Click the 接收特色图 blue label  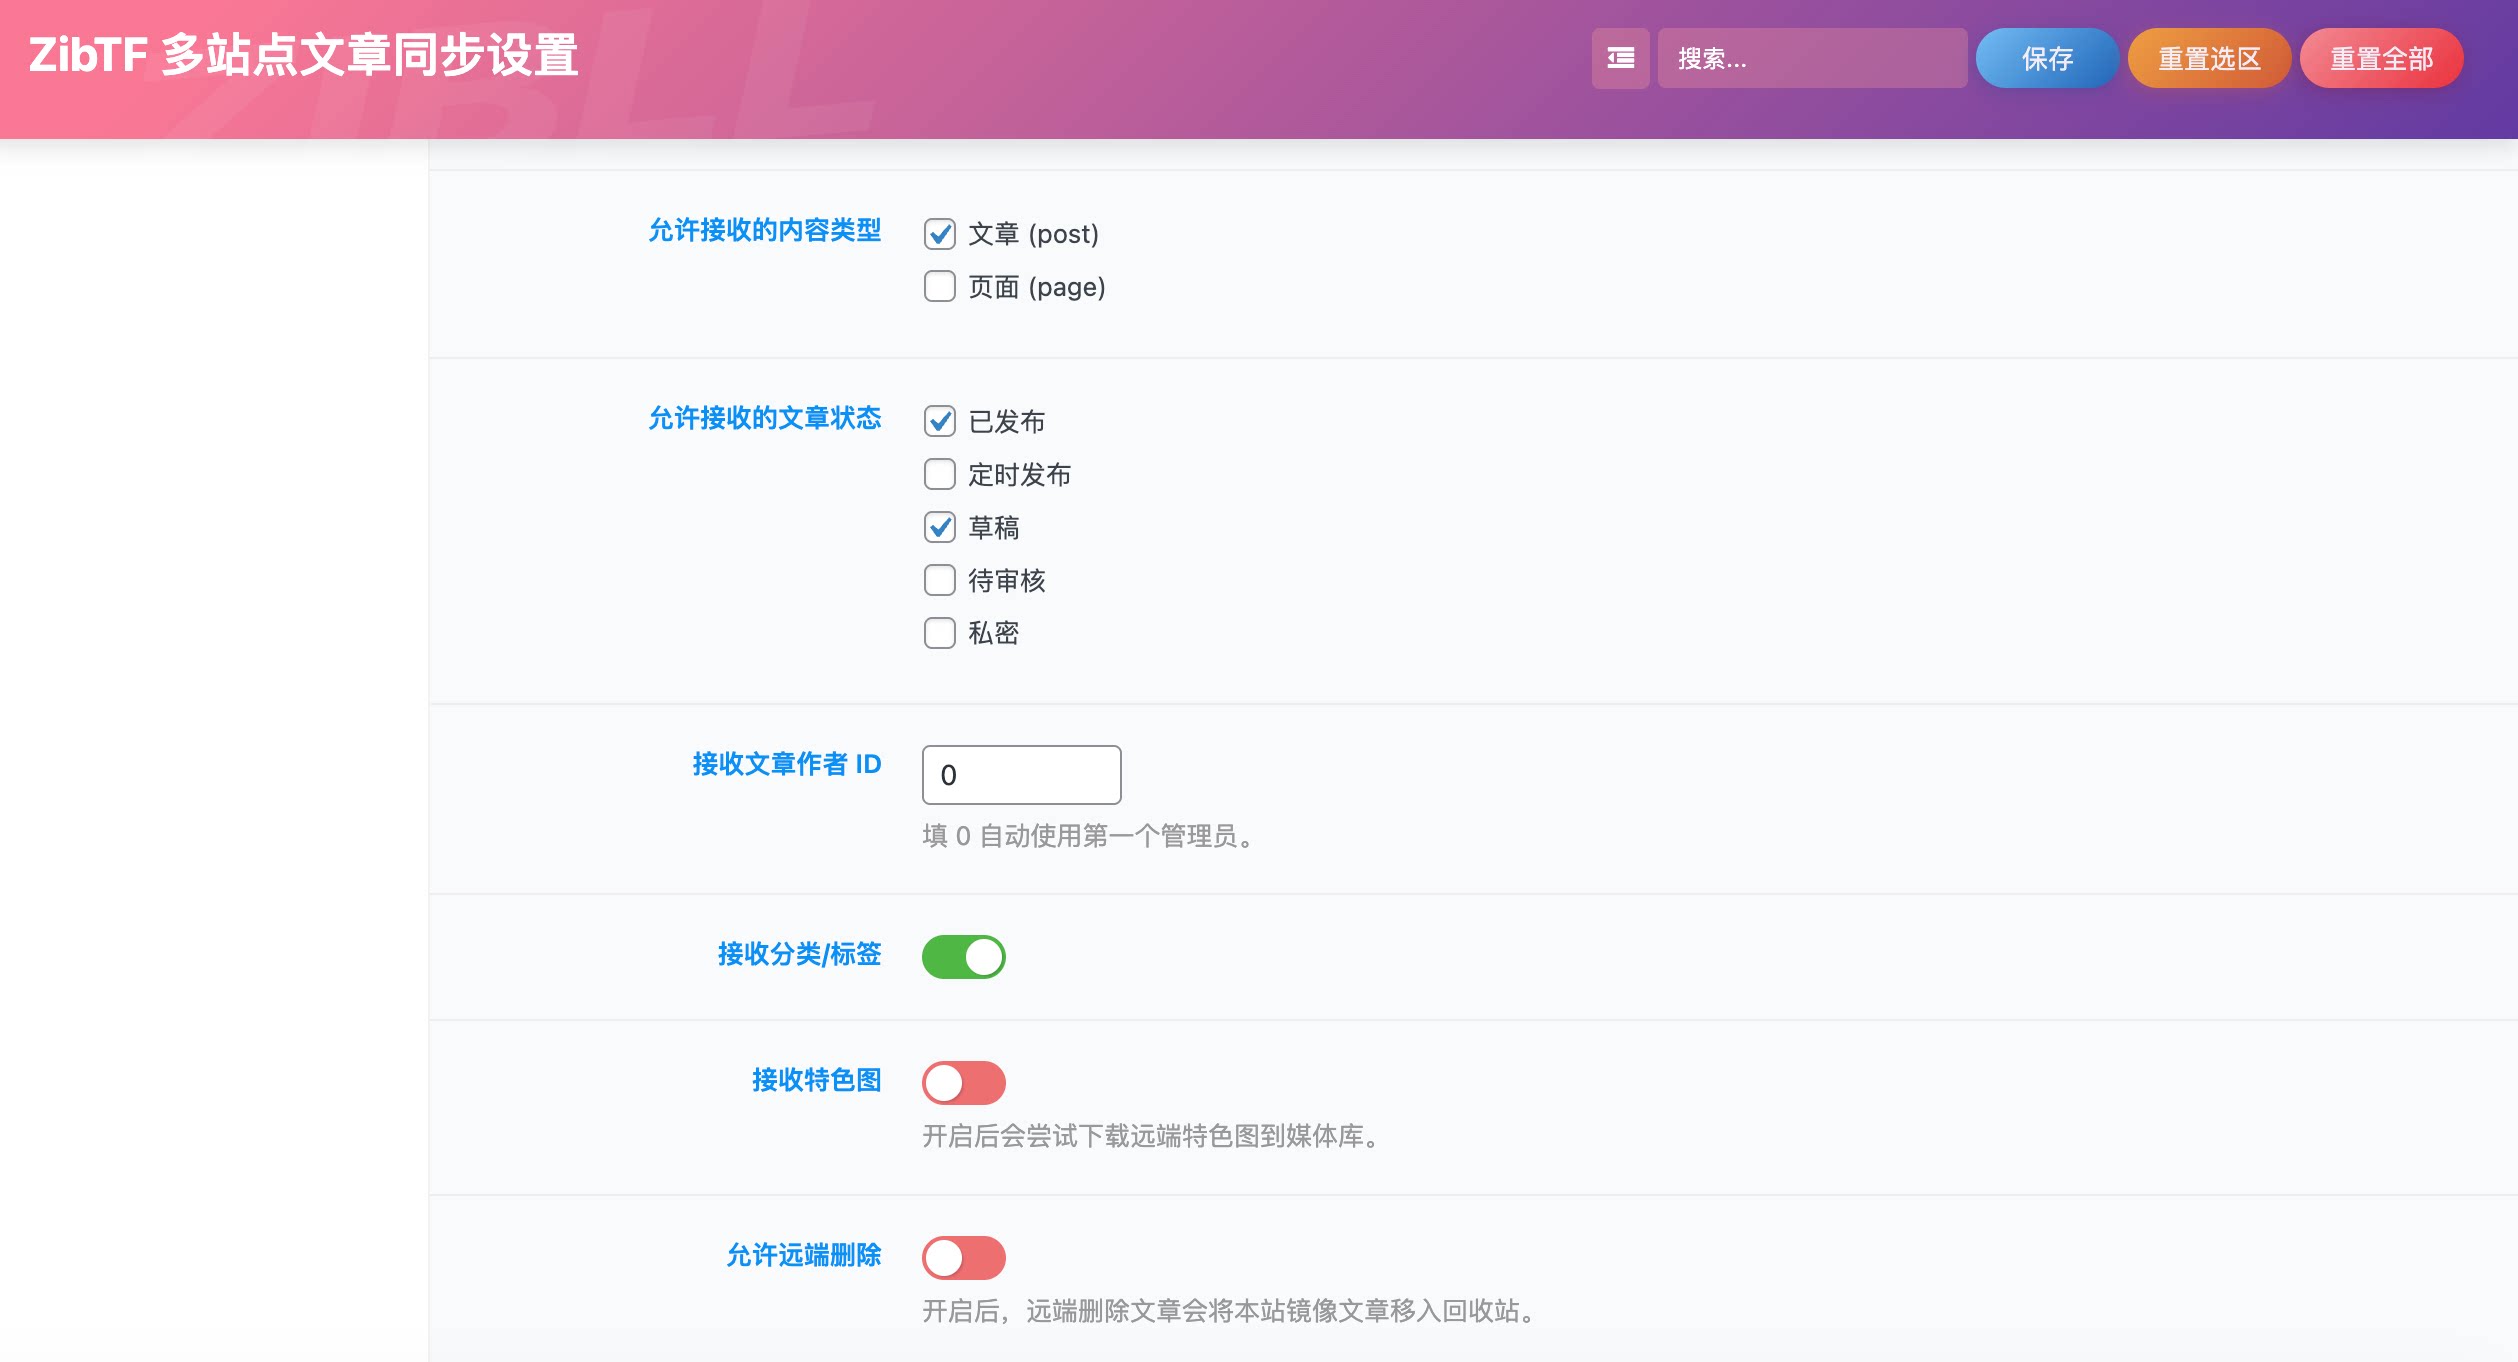pos(815,1081)
